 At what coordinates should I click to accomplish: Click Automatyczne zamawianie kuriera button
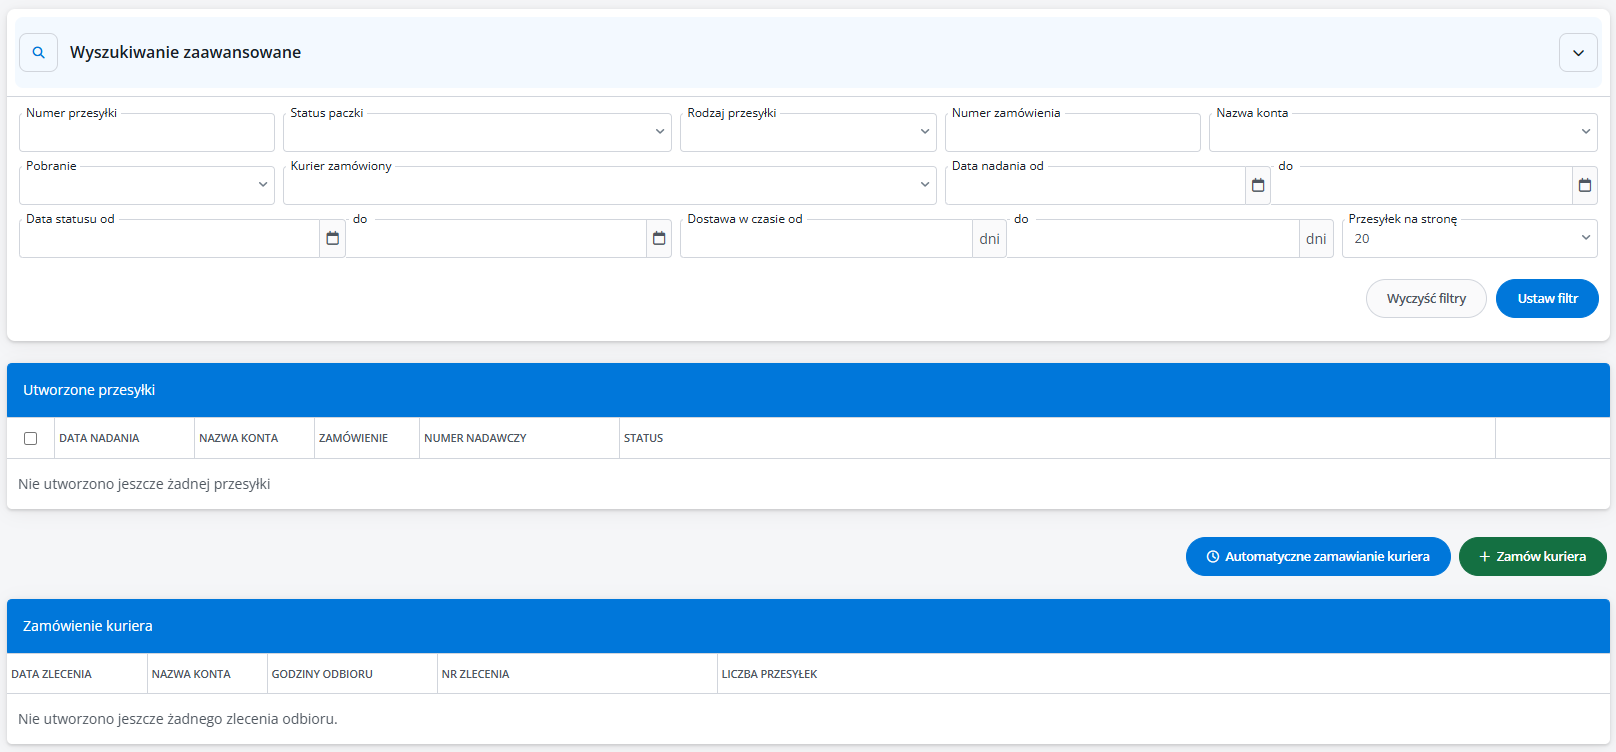click(x=1318, y=557)
